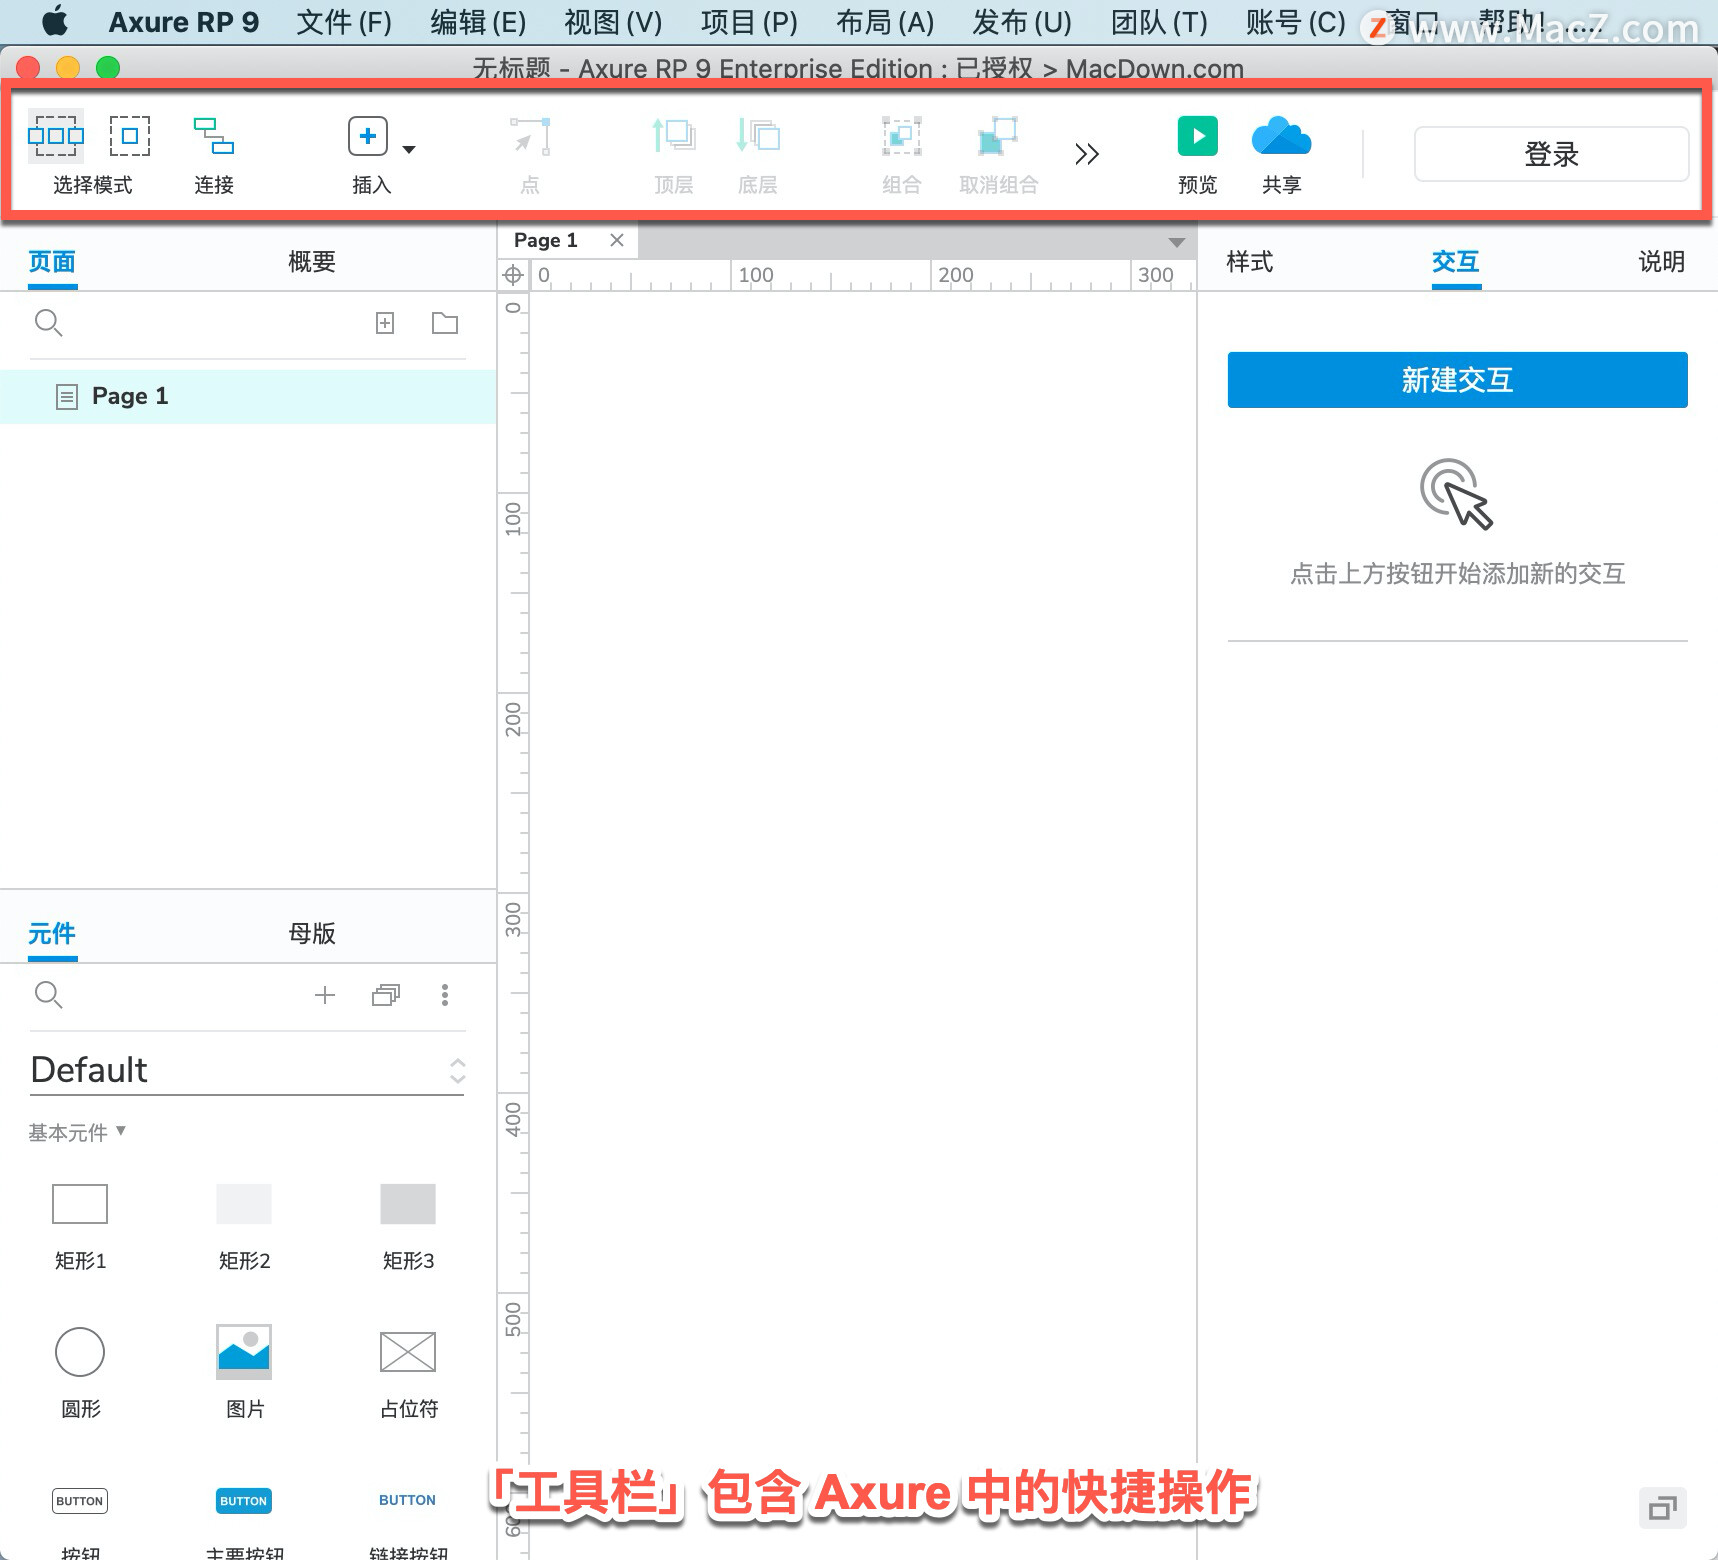Screen dimensions: 1718x1560
Task: Expand more toolbar items chevron
Action: click(1087, 154)
